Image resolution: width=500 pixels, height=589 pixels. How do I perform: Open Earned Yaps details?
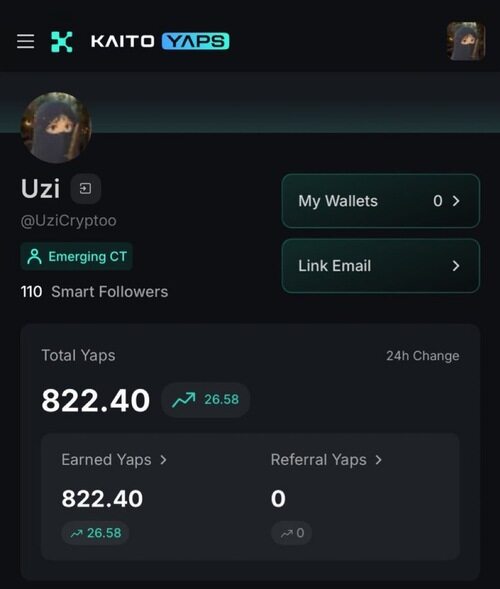(106, 460)
